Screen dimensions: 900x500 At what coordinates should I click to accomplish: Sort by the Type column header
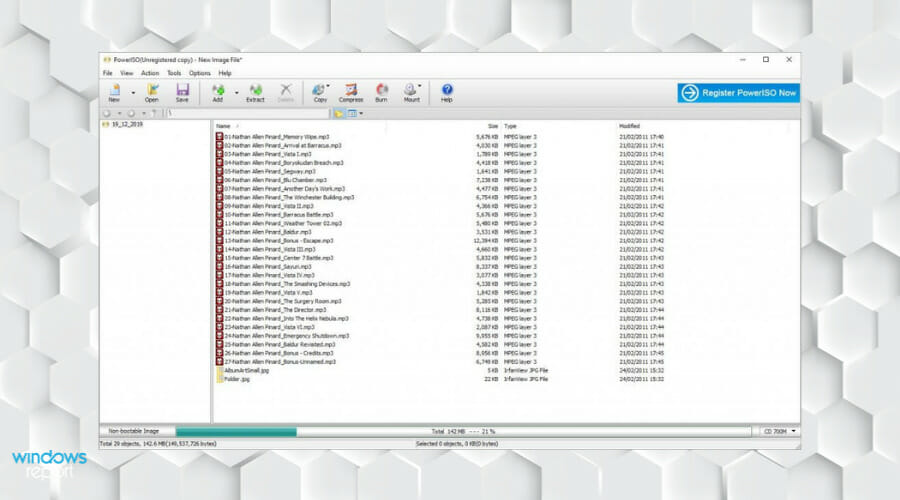click(510, 126)
